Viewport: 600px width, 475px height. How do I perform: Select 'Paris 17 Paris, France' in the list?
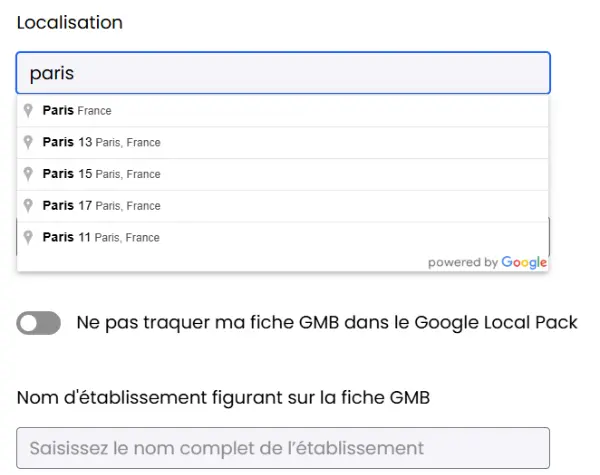point(283,206)
